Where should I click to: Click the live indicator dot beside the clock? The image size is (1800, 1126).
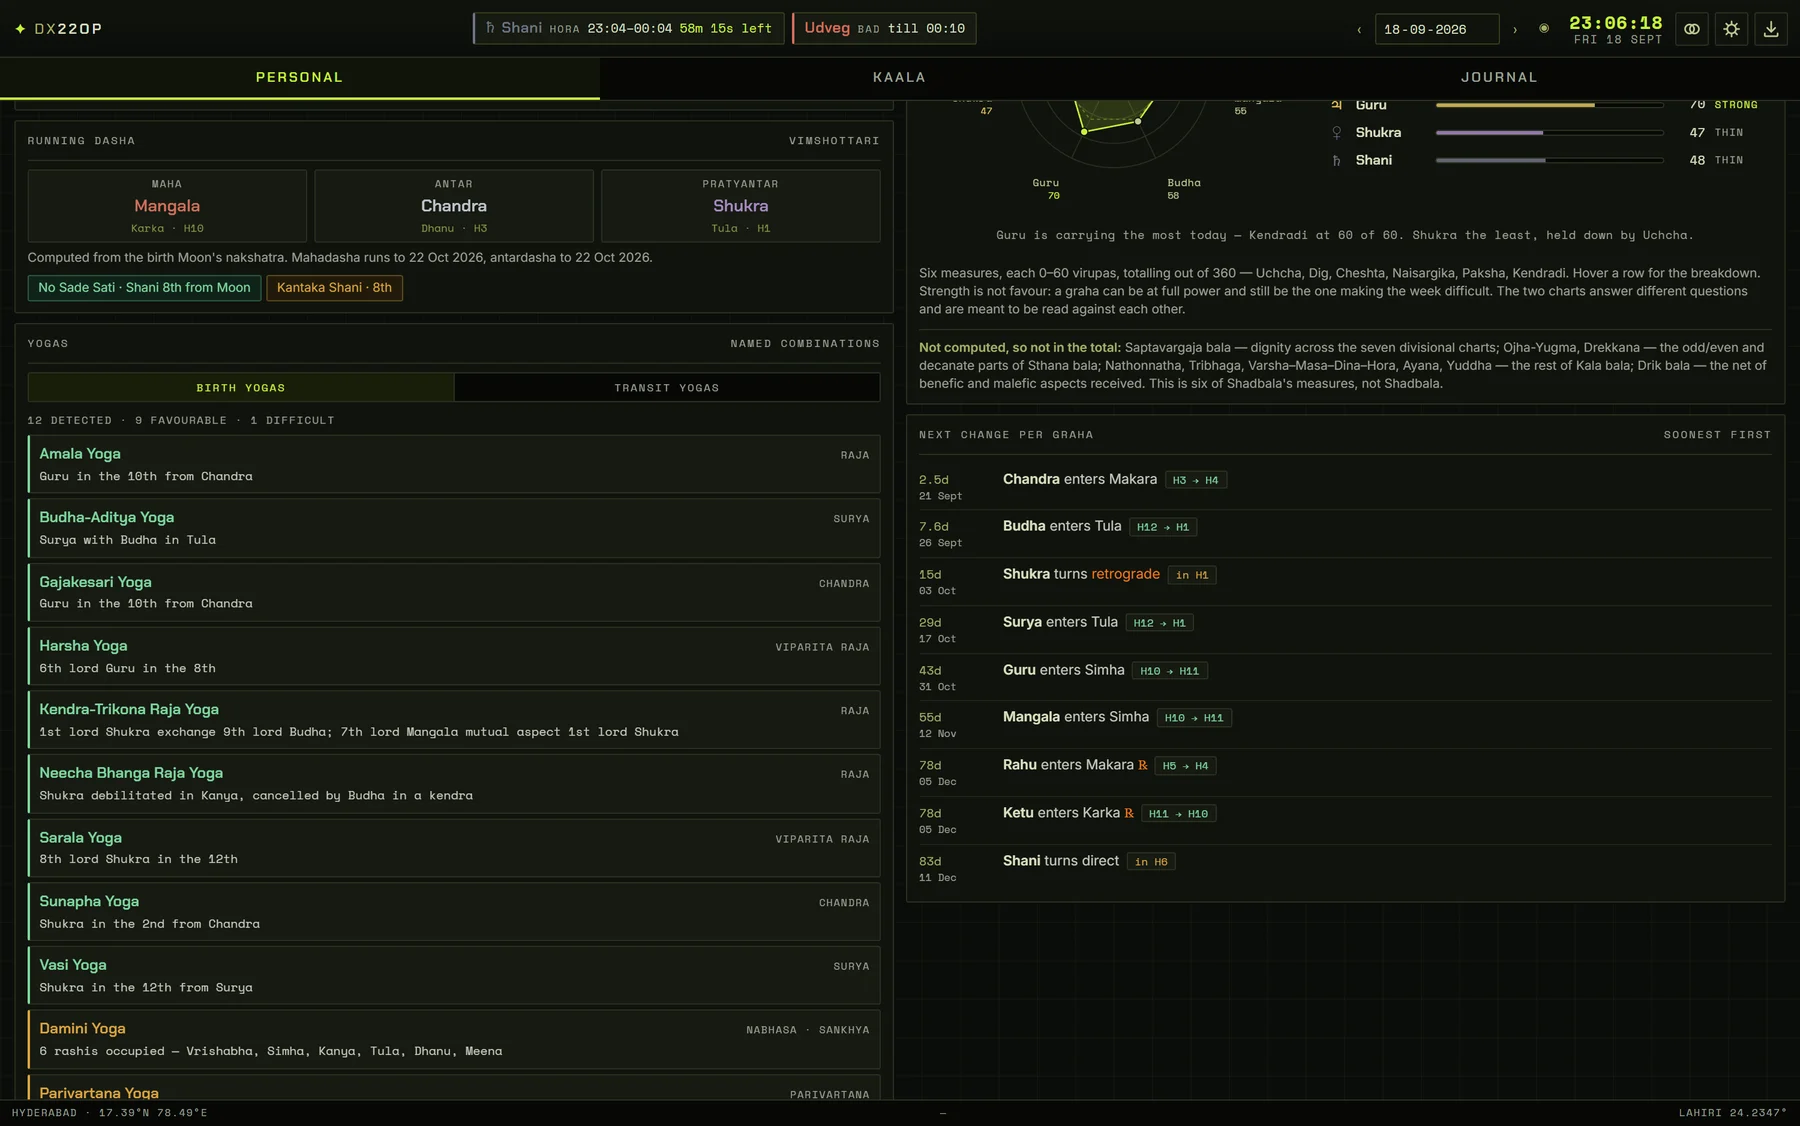[x=1544, y=28]
